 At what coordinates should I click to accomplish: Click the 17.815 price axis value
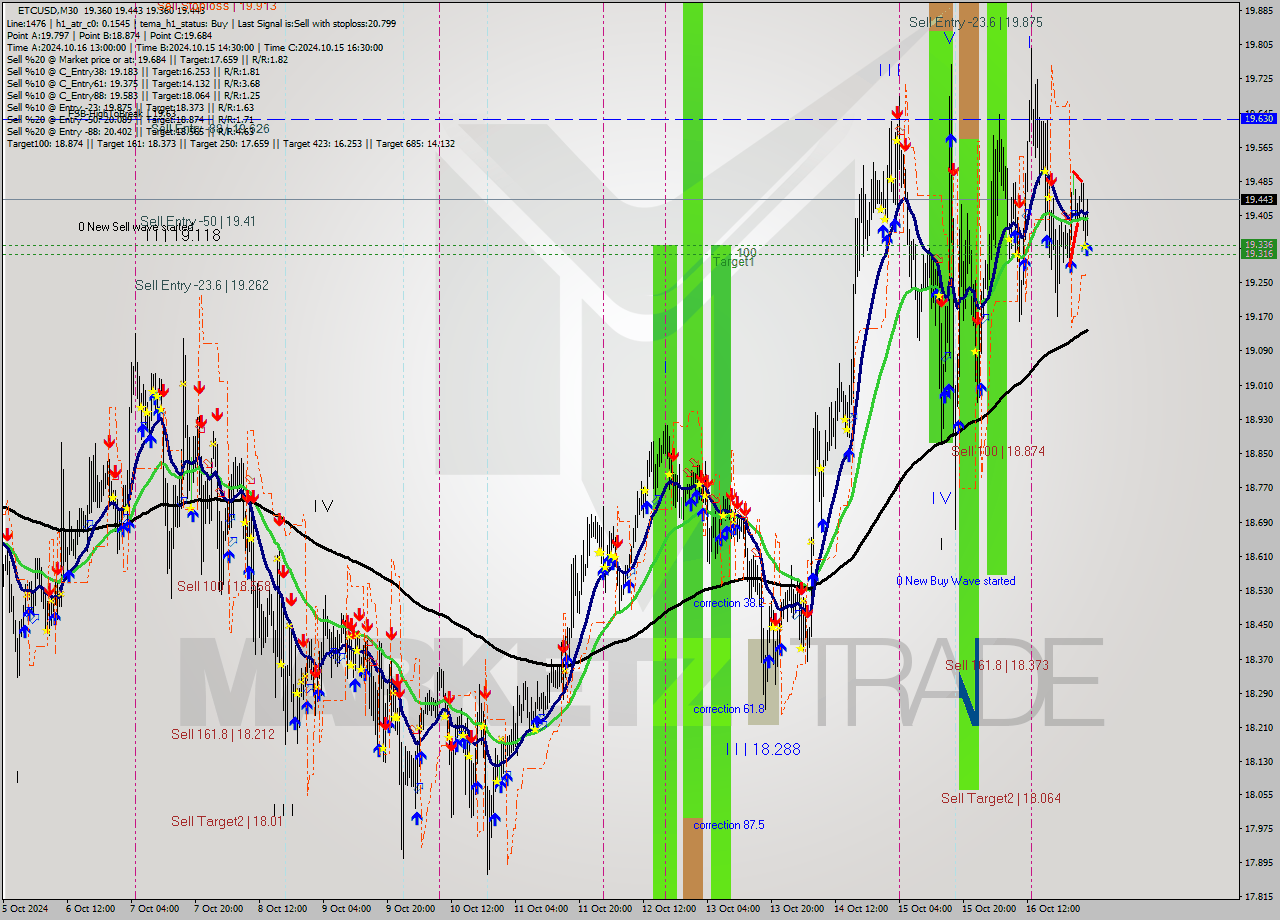pyautogui.click(x=1258, y=897)
